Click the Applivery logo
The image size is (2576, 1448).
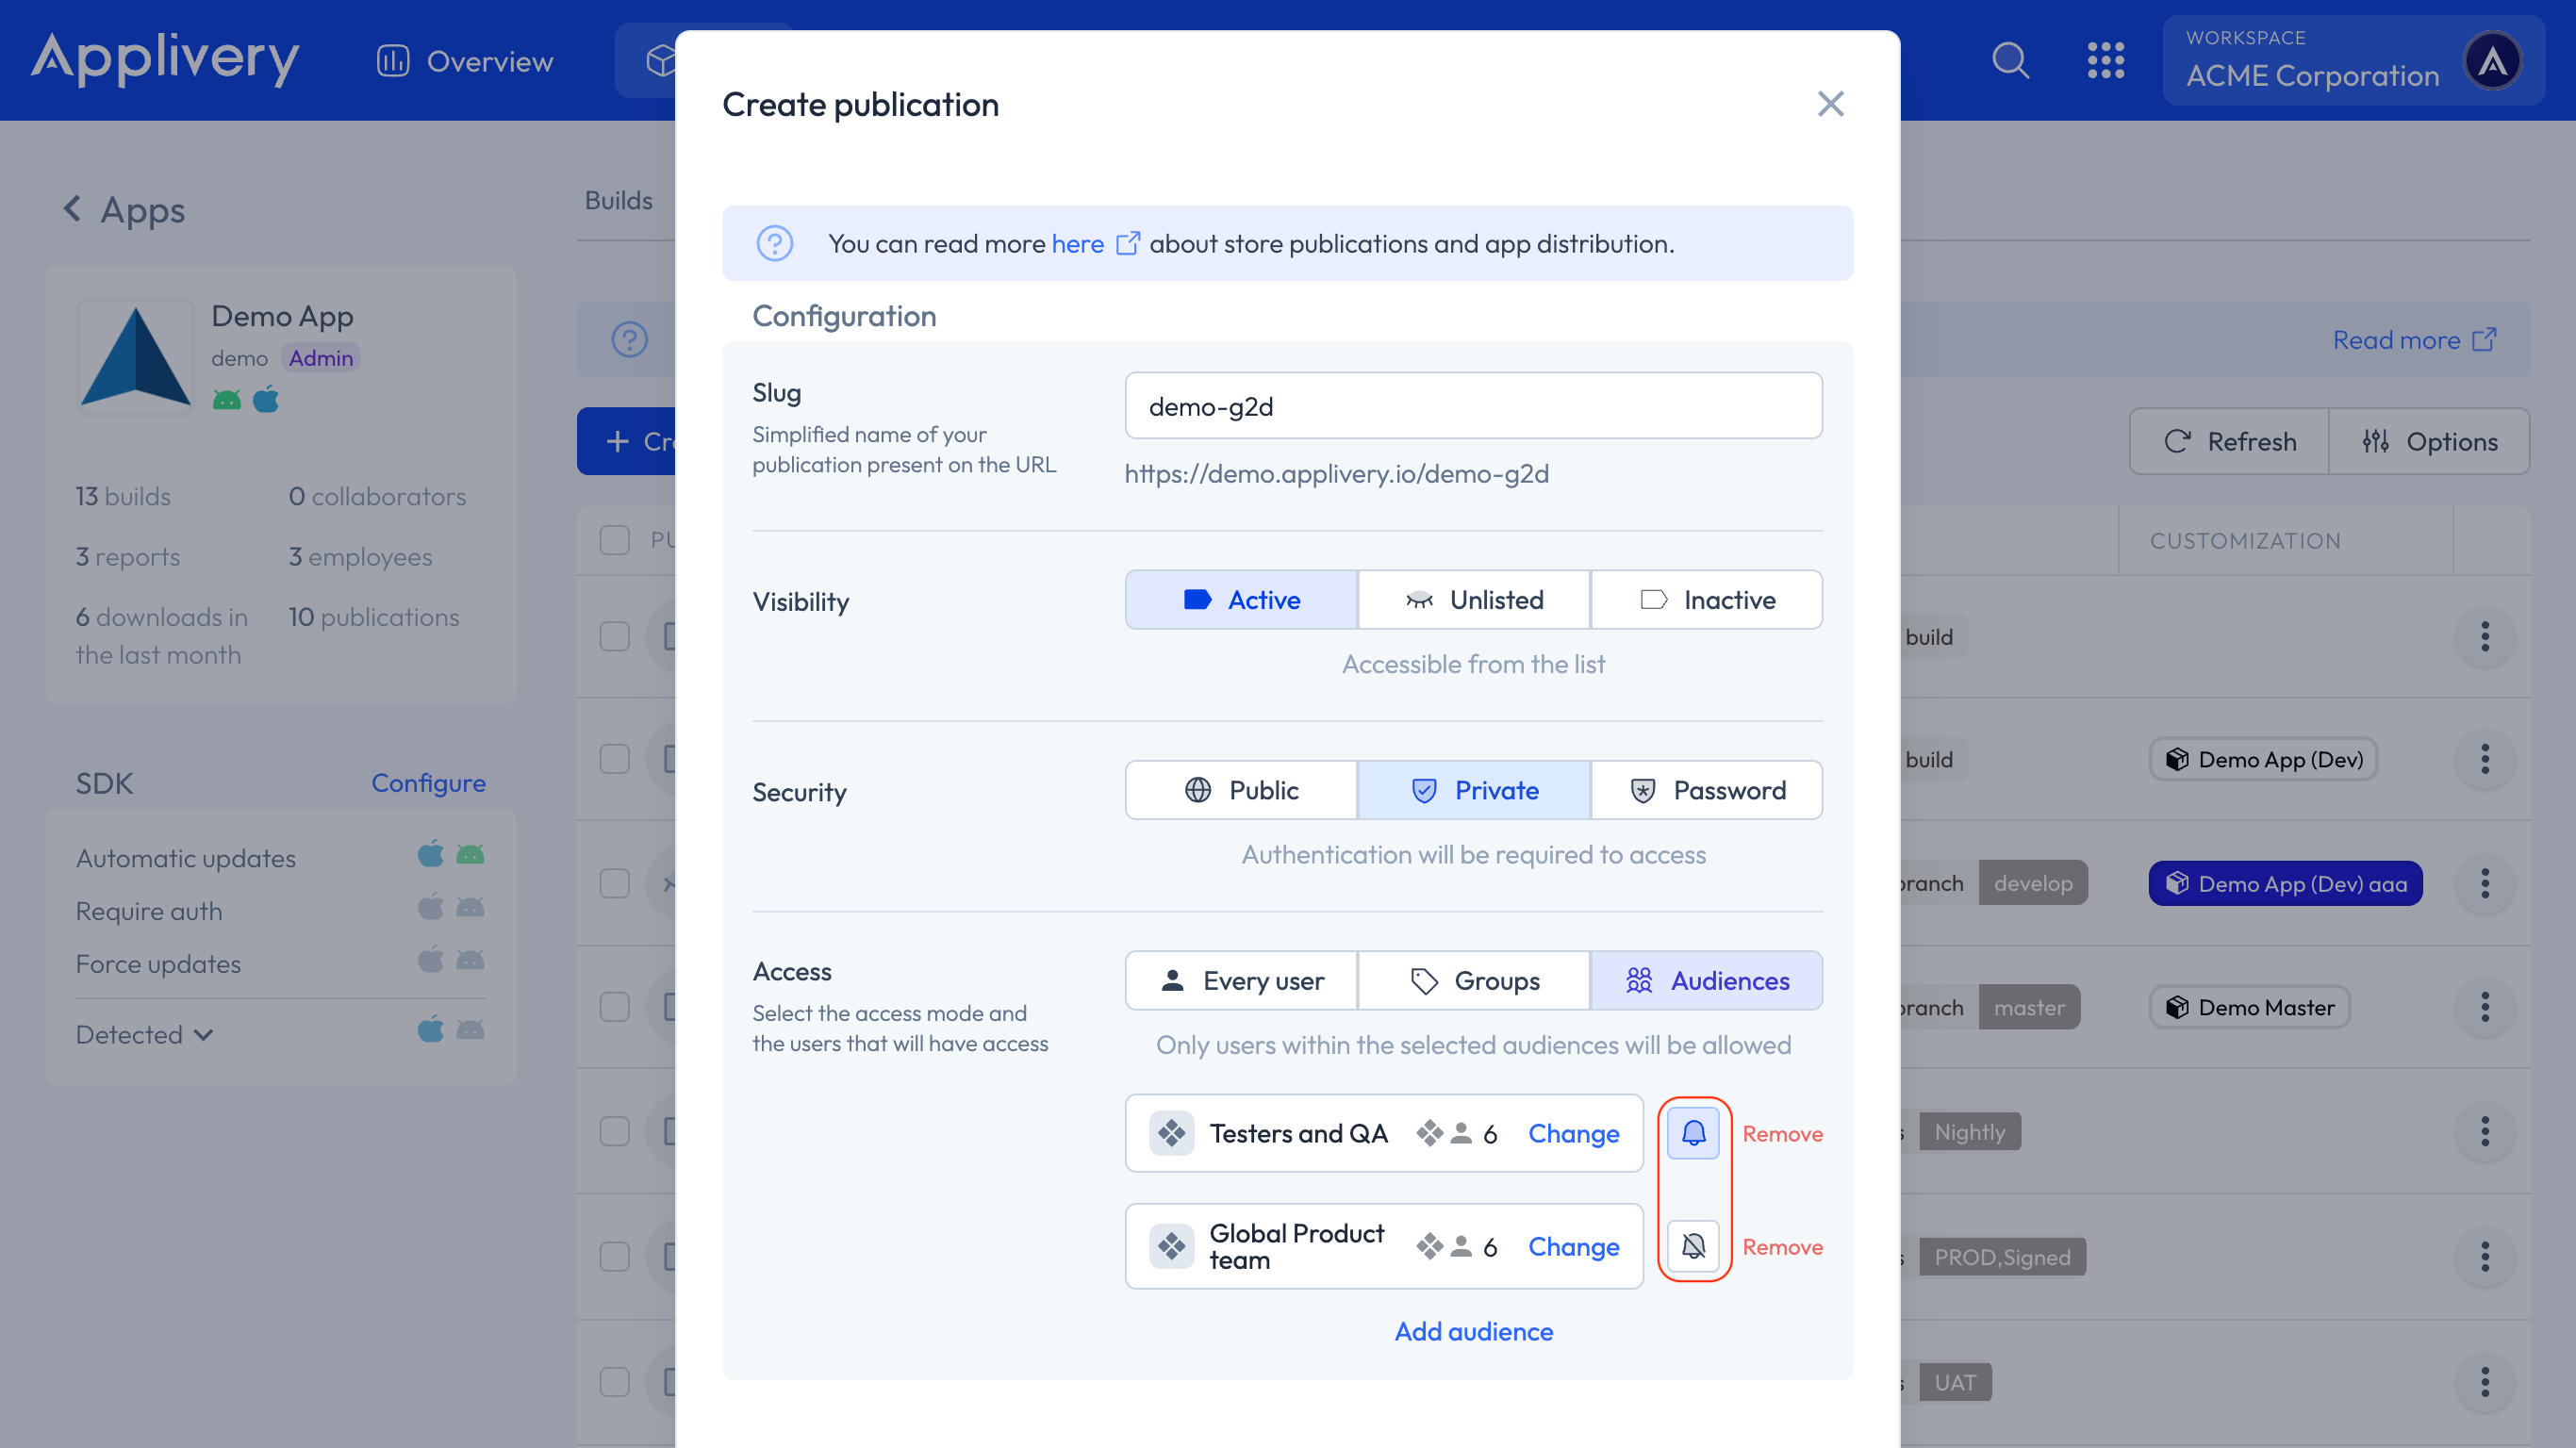click(x=165, y=59)
